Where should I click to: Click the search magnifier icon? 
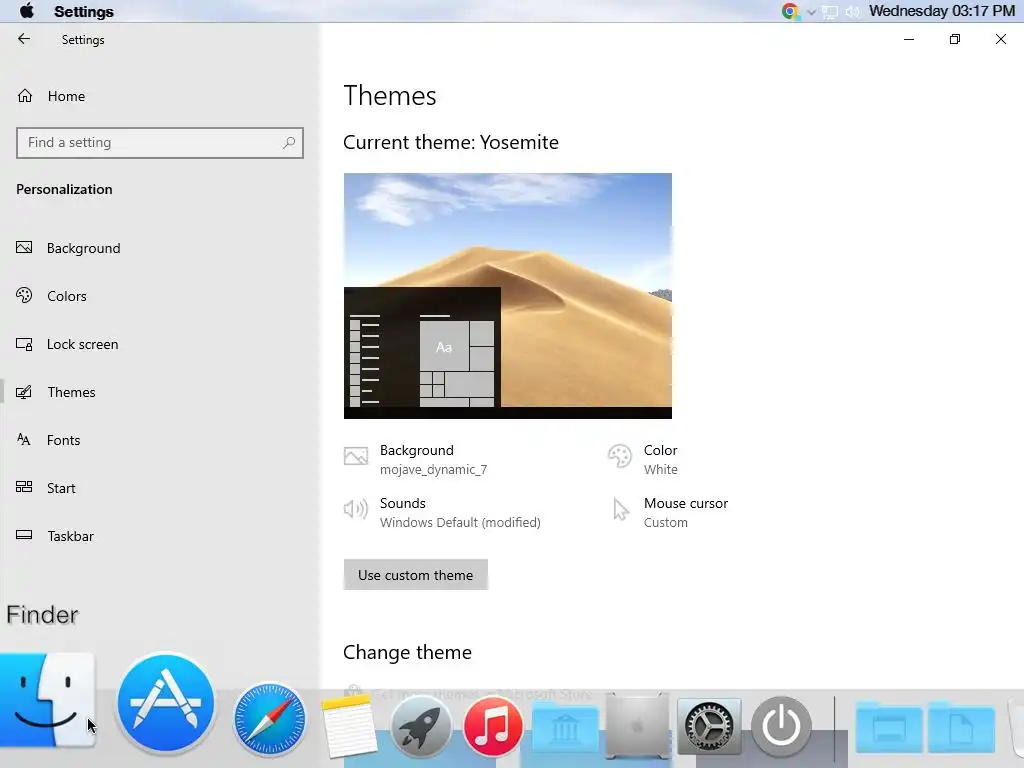[x=289, y=142]
